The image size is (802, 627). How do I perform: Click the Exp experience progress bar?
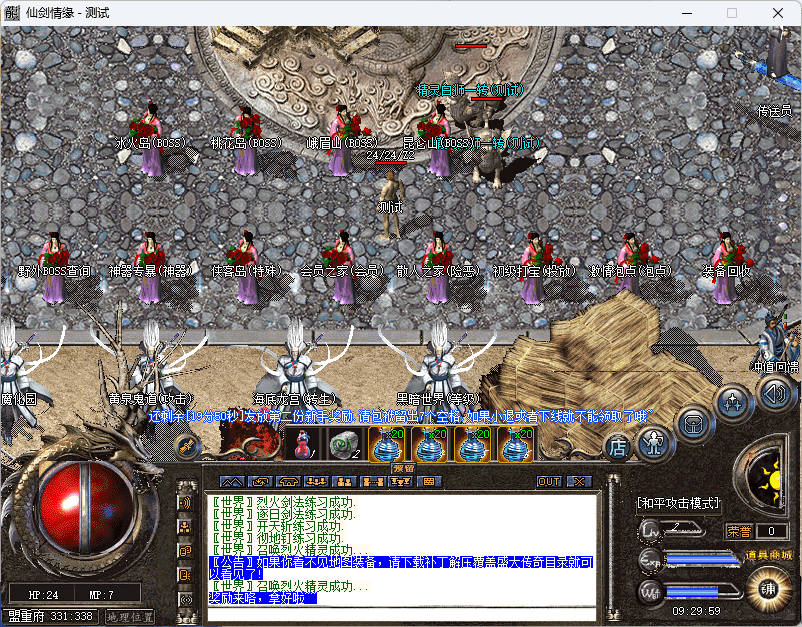703,559
